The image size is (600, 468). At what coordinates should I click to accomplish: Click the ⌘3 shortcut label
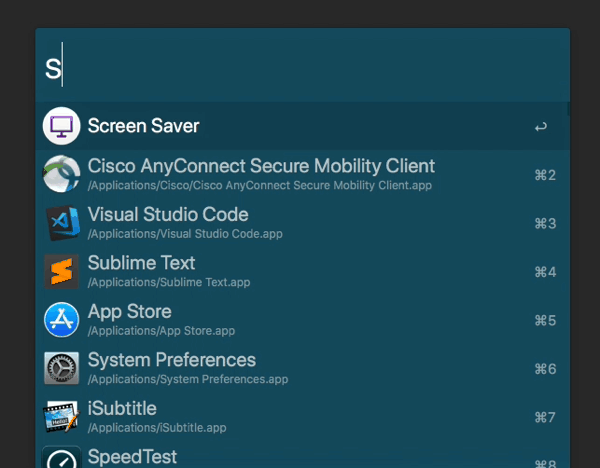click(x=545, y=223)
